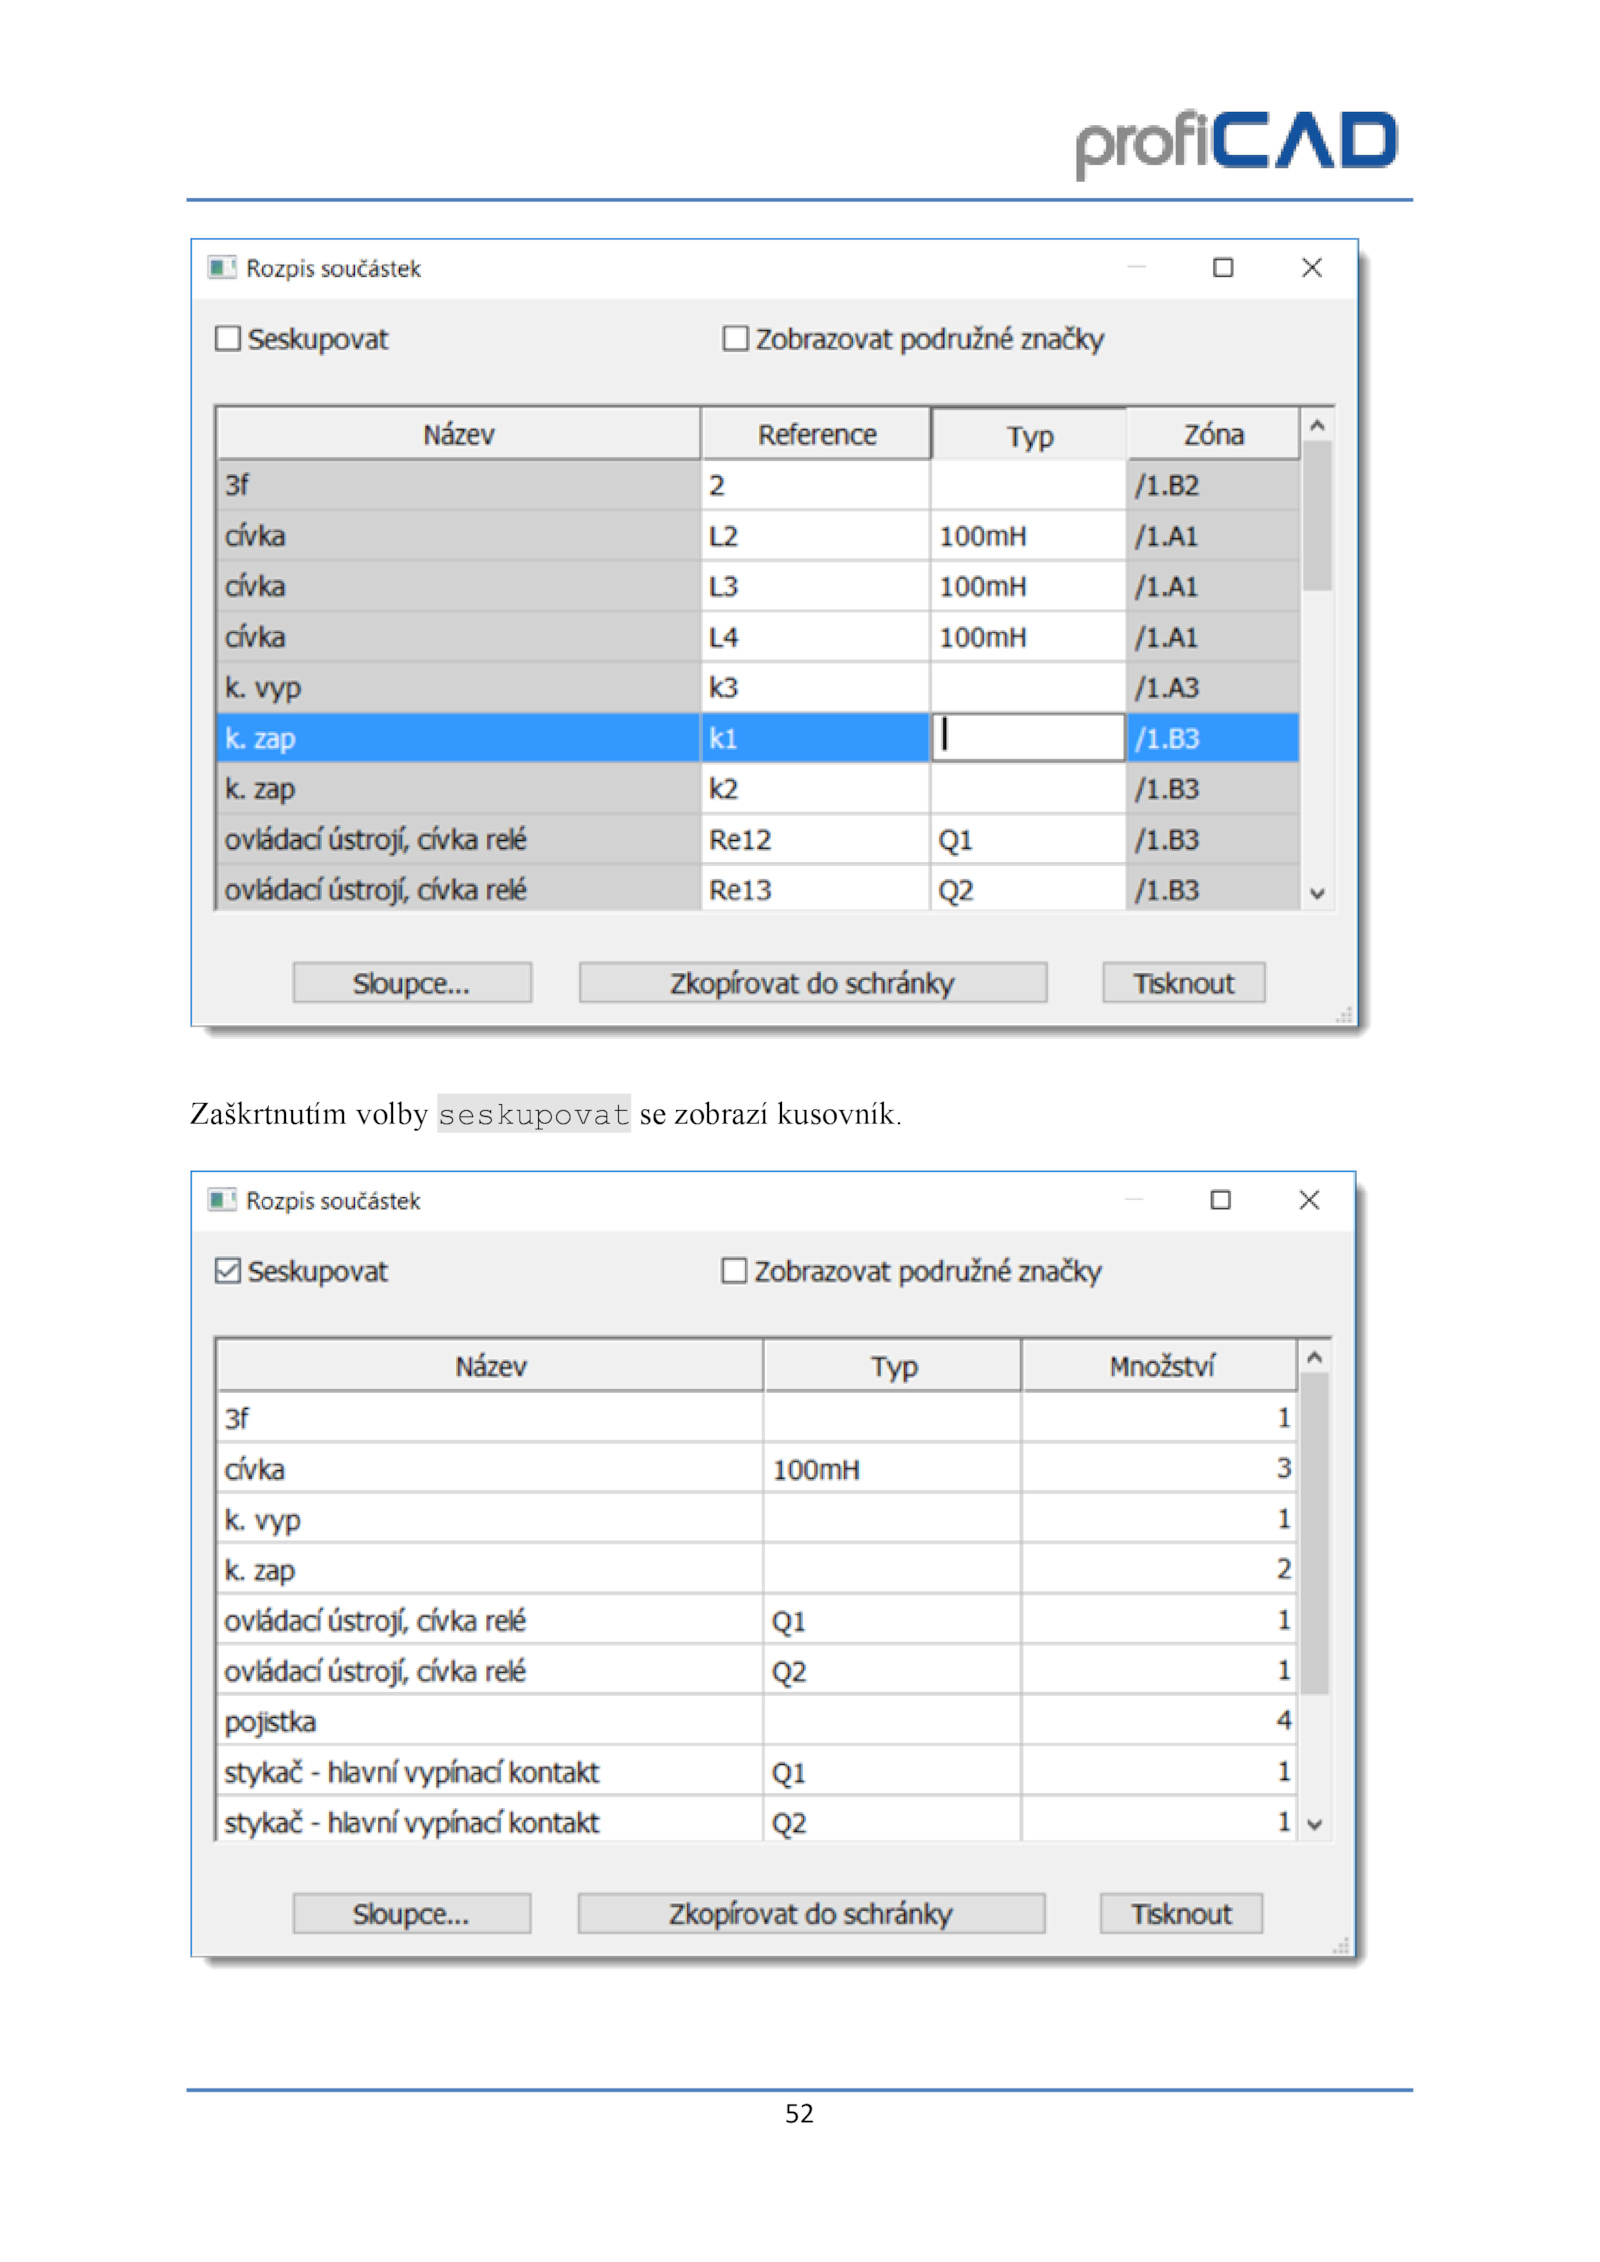Click up arrow of lower table scrollbar
This screenshot has height=2262, width=1600.
tap(1315, 1358)
